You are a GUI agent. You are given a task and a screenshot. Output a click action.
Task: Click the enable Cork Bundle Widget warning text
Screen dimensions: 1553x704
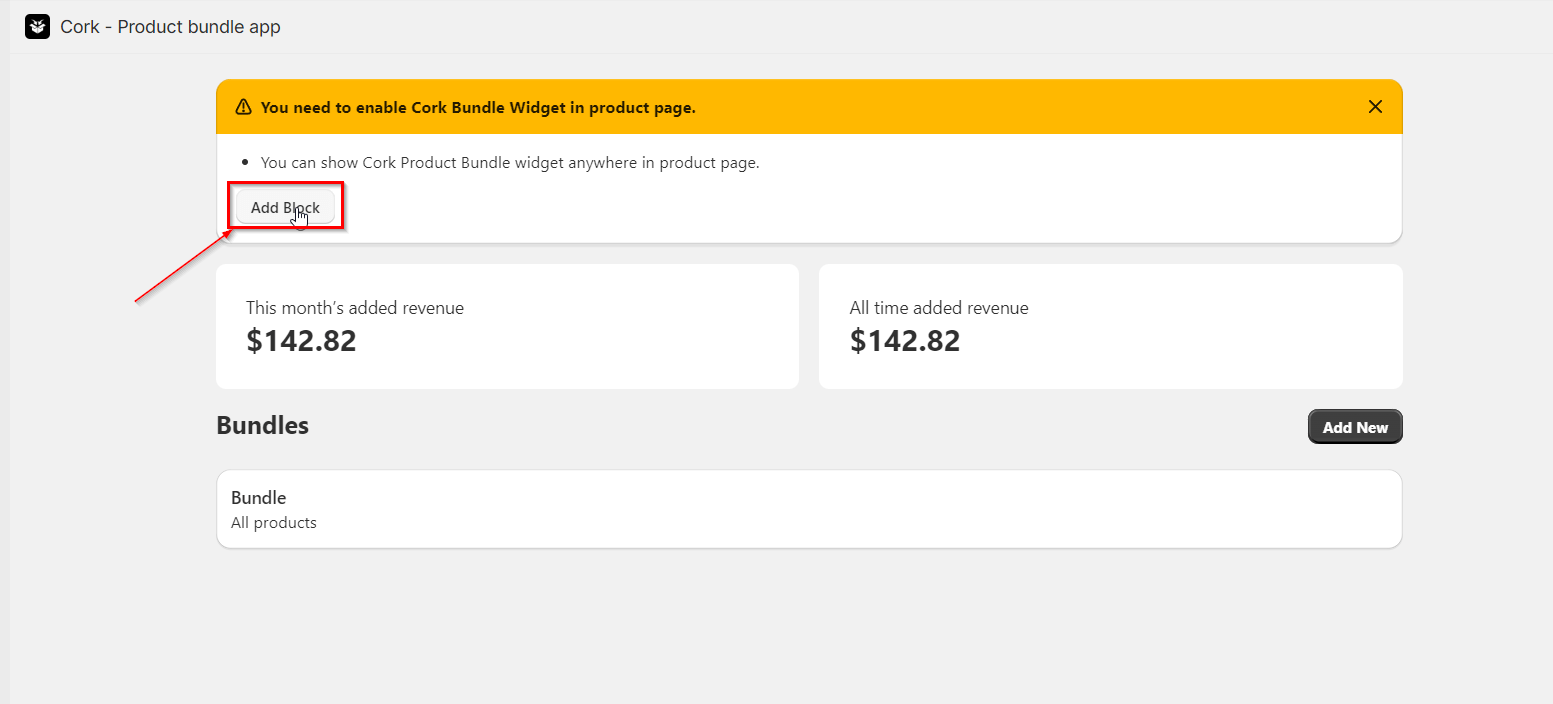point(478,107)
